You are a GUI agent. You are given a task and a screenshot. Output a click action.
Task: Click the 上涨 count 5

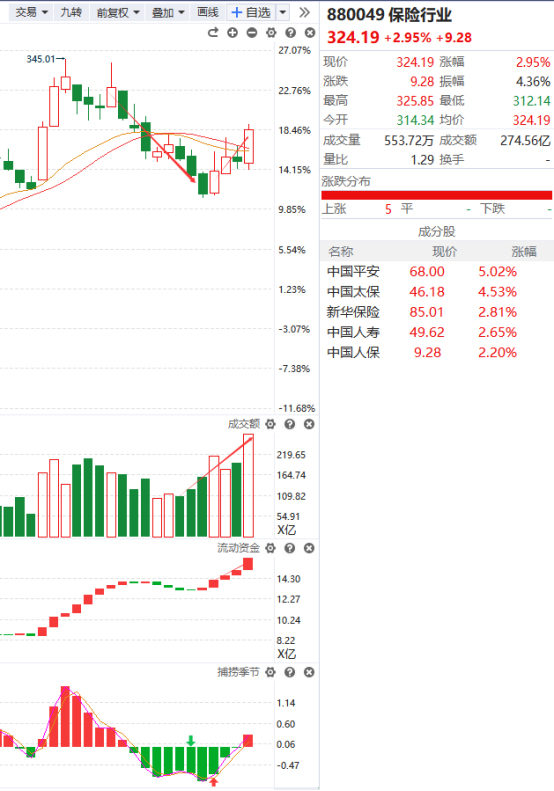coord(388,209)
